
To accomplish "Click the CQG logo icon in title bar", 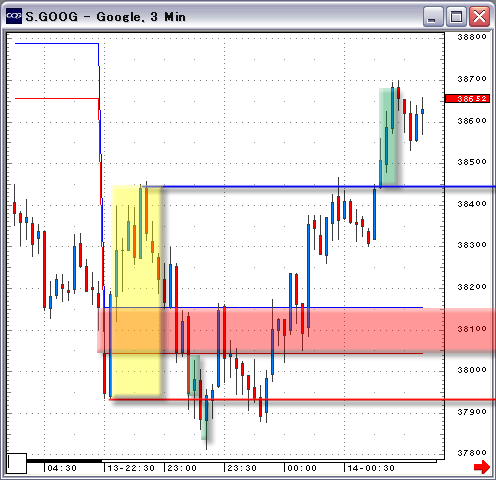I will tap(14, 16).
